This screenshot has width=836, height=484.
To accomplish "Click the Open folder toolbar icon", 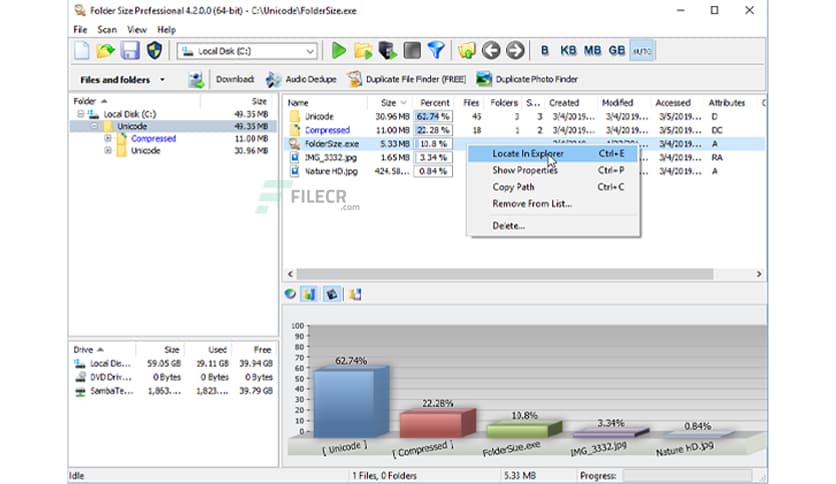I will (x=106, y=51).
